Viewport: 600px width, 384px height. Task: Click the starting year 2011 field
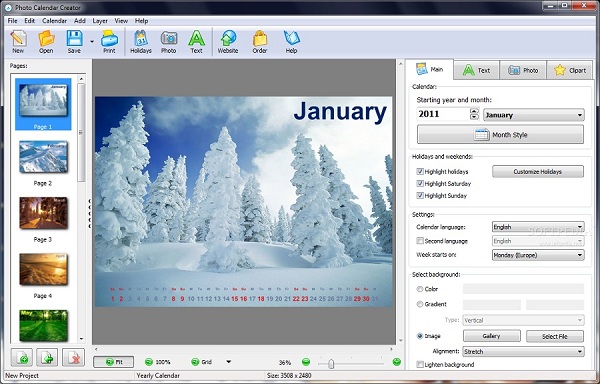pos(443,114)
